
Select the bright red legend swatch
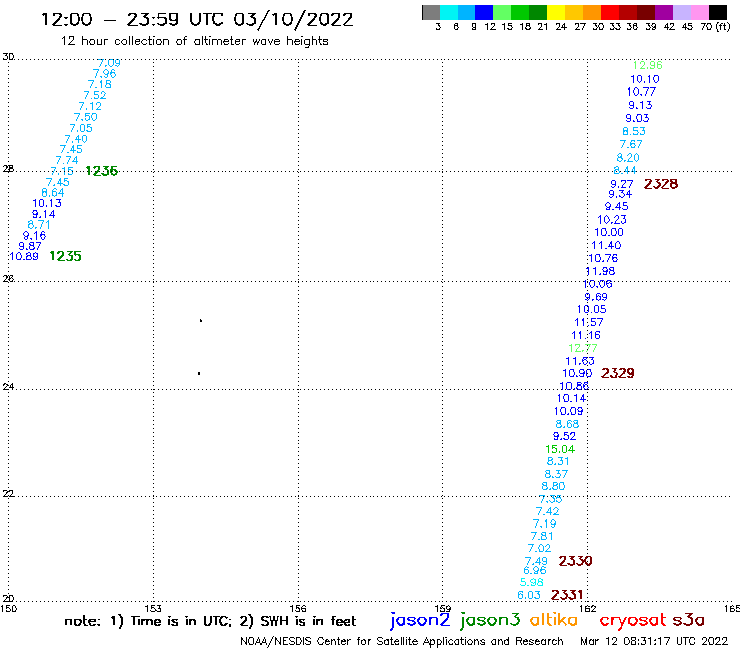tap(610, 12)
